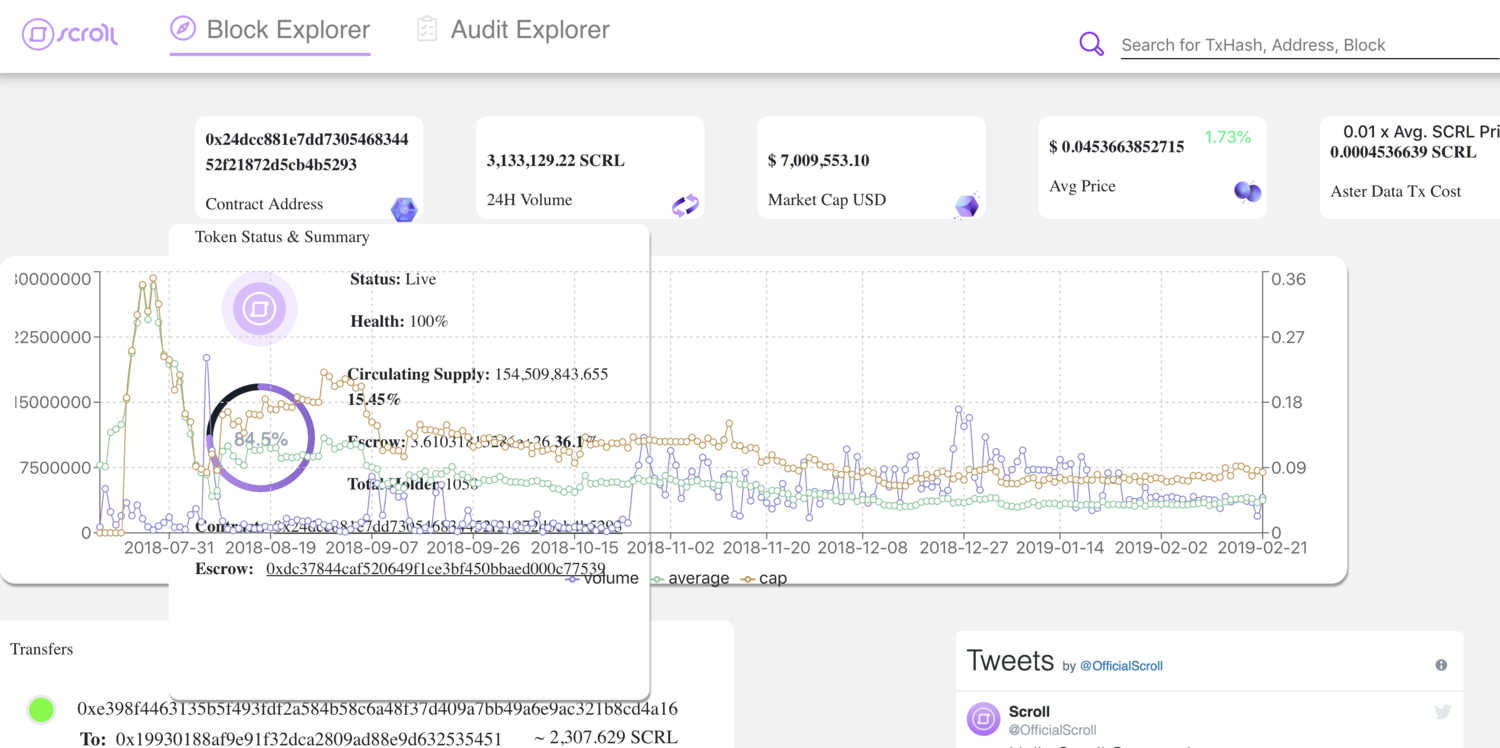
Task: Click the Tweets heading
Action: coord(1010,661)
